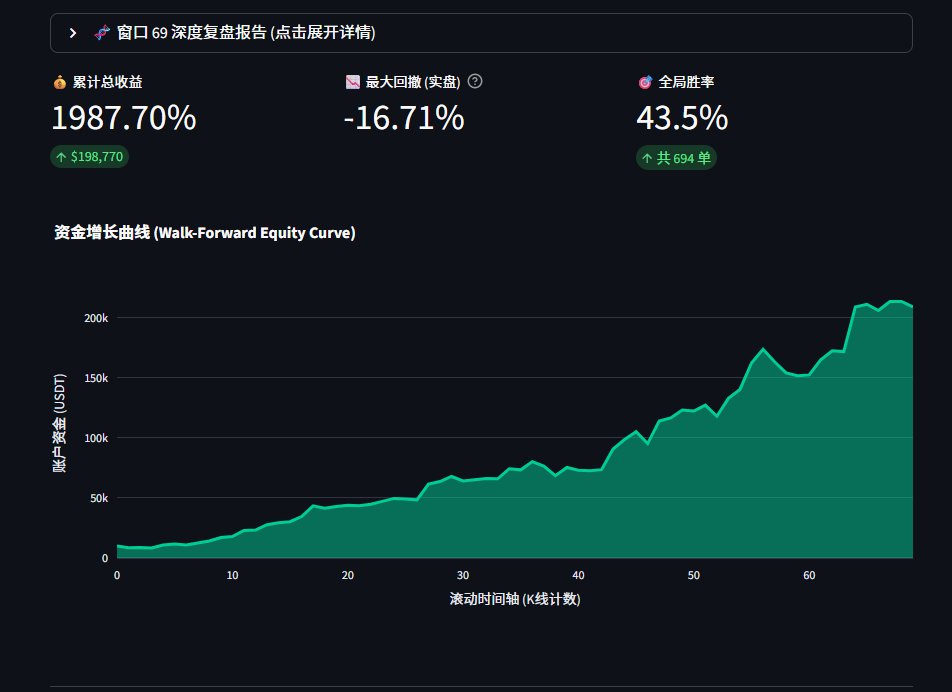Click the 资金增长曲线 chart title
Image resolution: width=952 pixels, height=692 pixels.
click(204, 233)
